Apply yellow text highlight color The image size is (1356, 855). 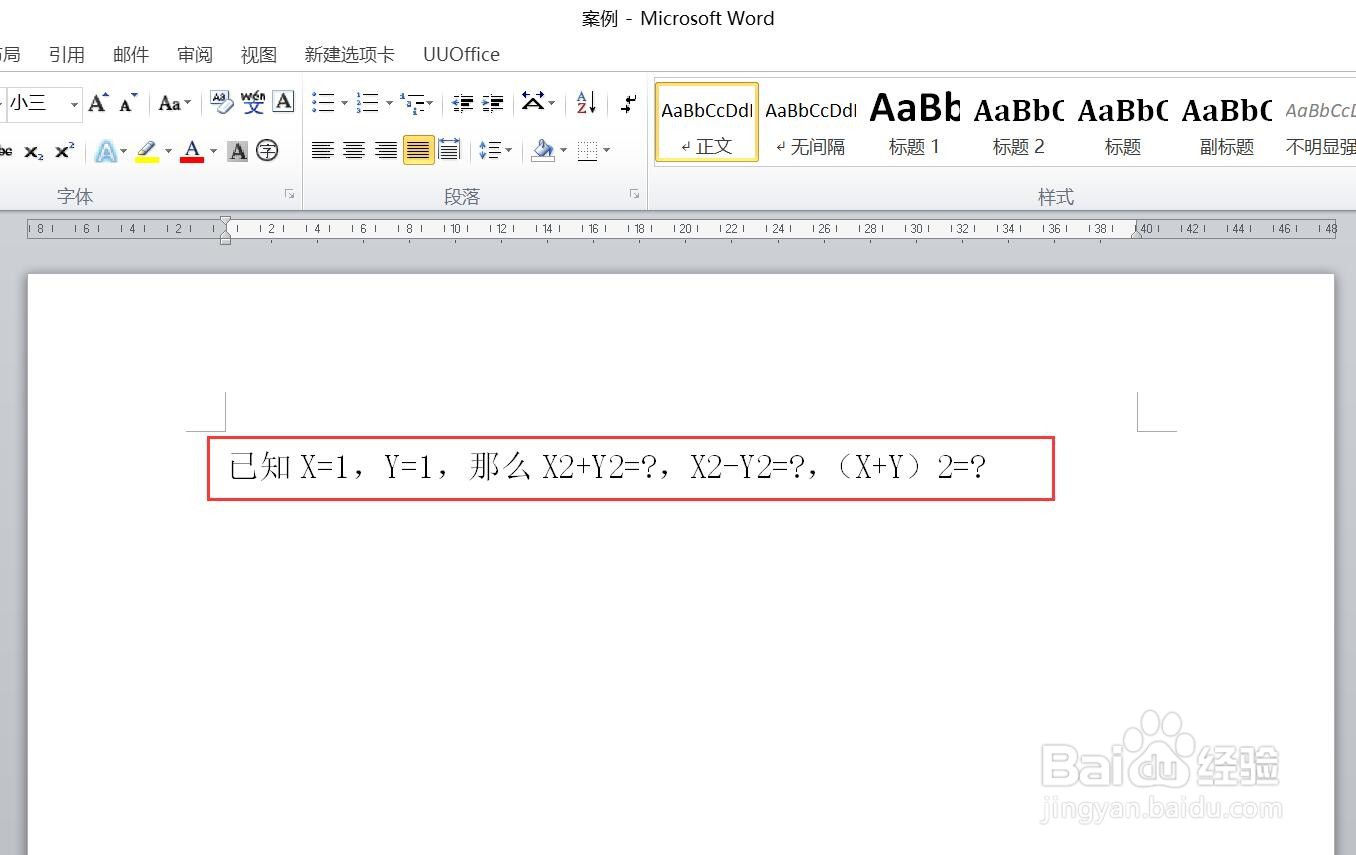(x=148, y=151)
